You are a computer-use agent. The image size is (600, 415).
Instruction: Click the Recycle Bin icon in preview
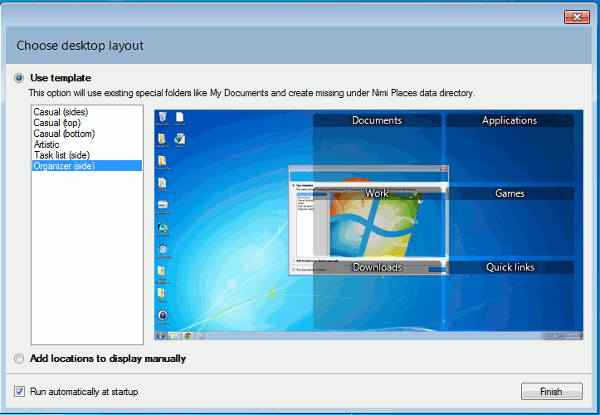tap(162, 119)
